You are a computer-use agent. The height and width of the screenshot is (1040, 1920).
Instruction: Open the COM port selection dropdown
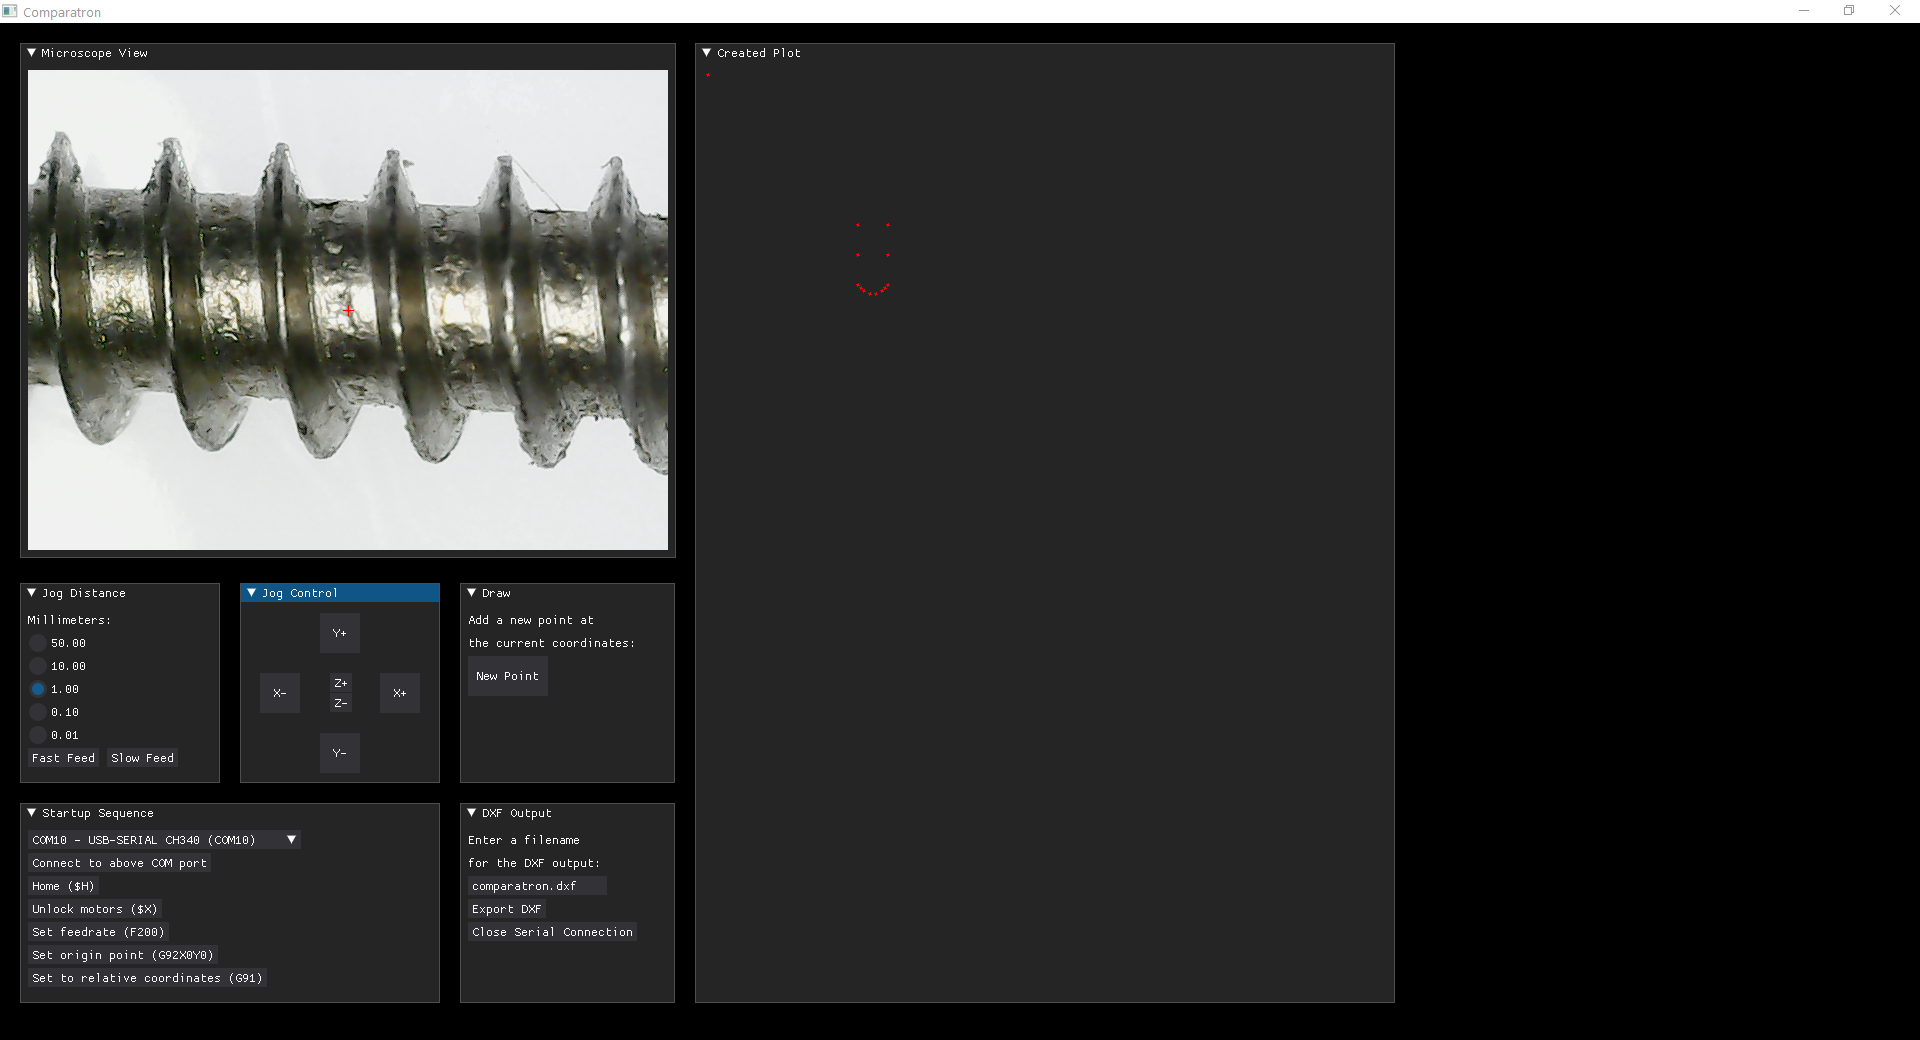click(289, 840)
